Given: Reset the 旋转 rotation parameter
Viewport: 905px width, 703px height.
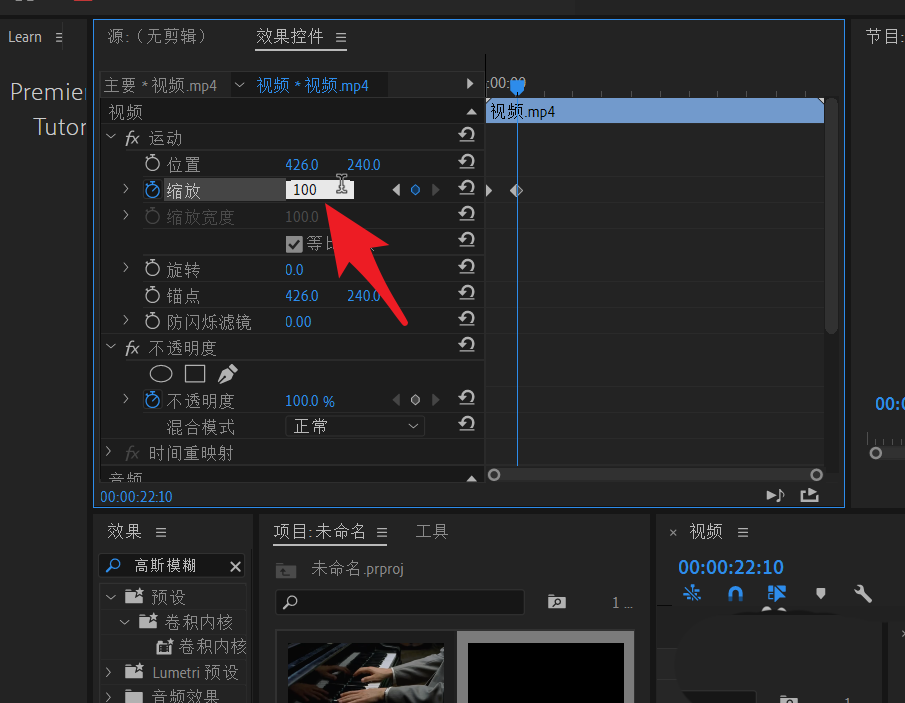Looking at the screenshot, I should (x=466, y=267).
